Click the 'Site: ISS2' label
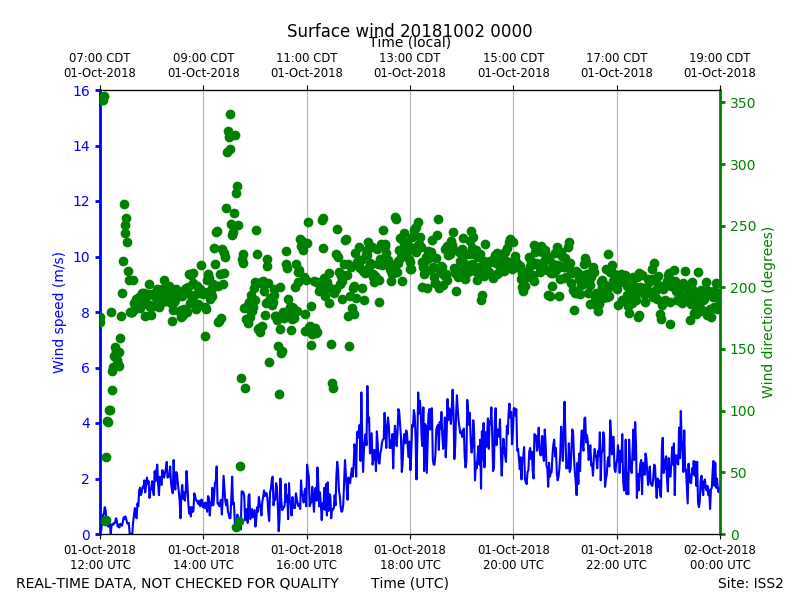Image resolution: width=800 pixels, height=600 pixels. pos(750,583)
